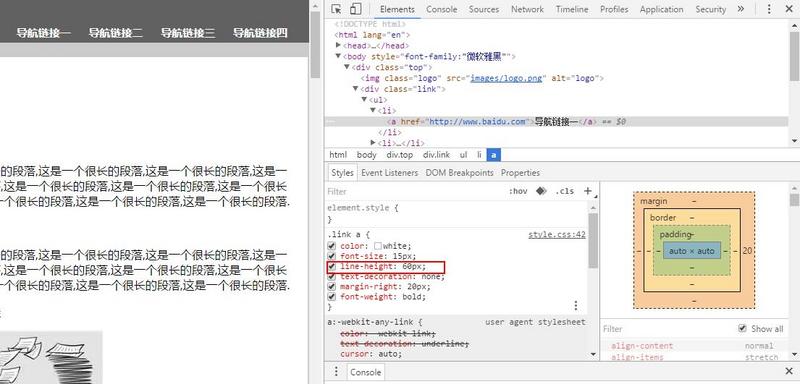Click the webpage vertical scrollbar thumb
This screenshot has width=800, height=384.
tap(315, 46)
